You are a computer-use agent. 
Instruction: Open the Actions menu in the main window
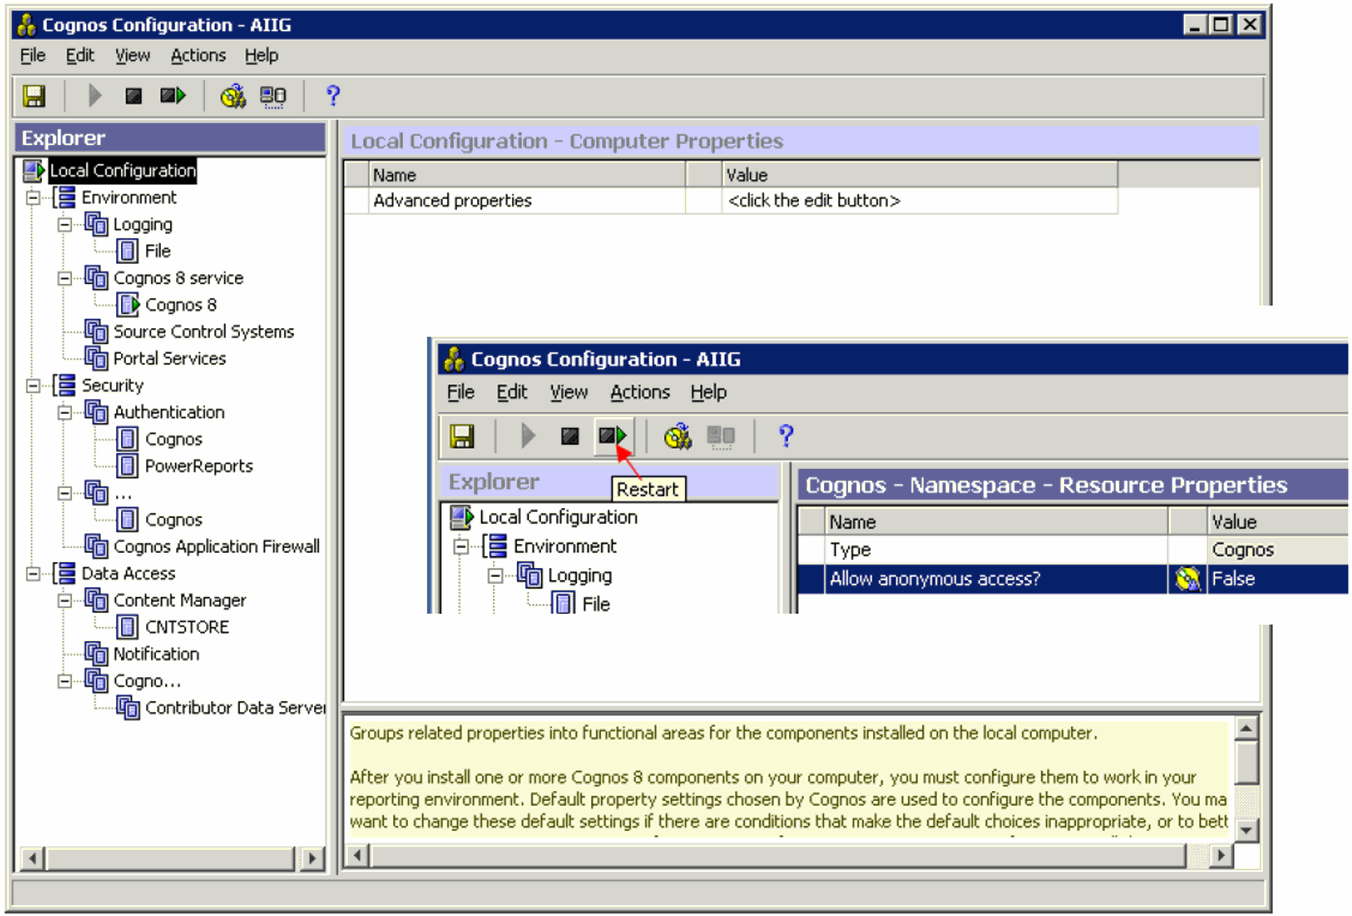tap(198, 56)
